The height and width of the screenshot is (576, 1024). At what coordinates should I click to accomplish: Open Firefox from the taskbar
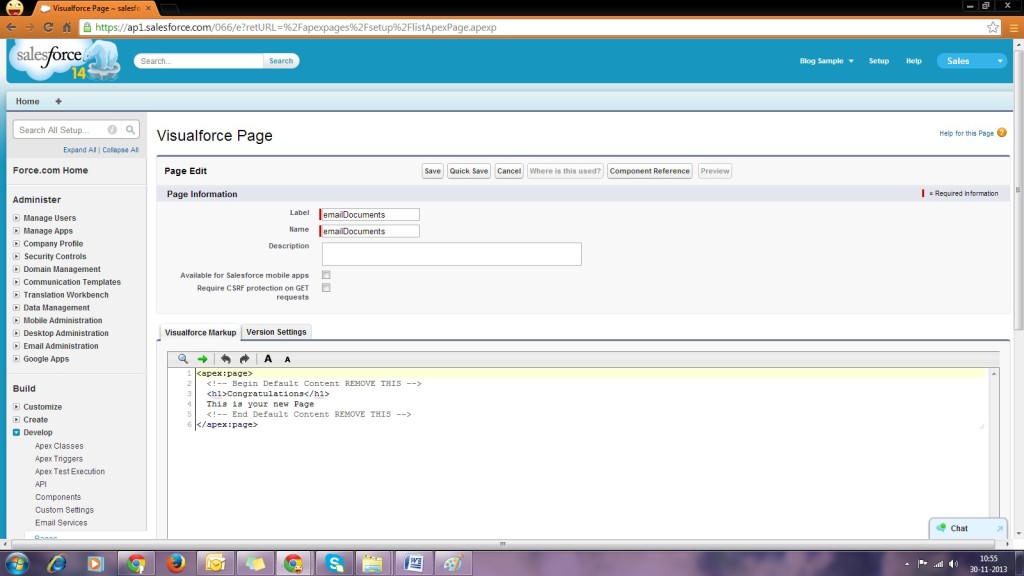(x=176, y=563)
